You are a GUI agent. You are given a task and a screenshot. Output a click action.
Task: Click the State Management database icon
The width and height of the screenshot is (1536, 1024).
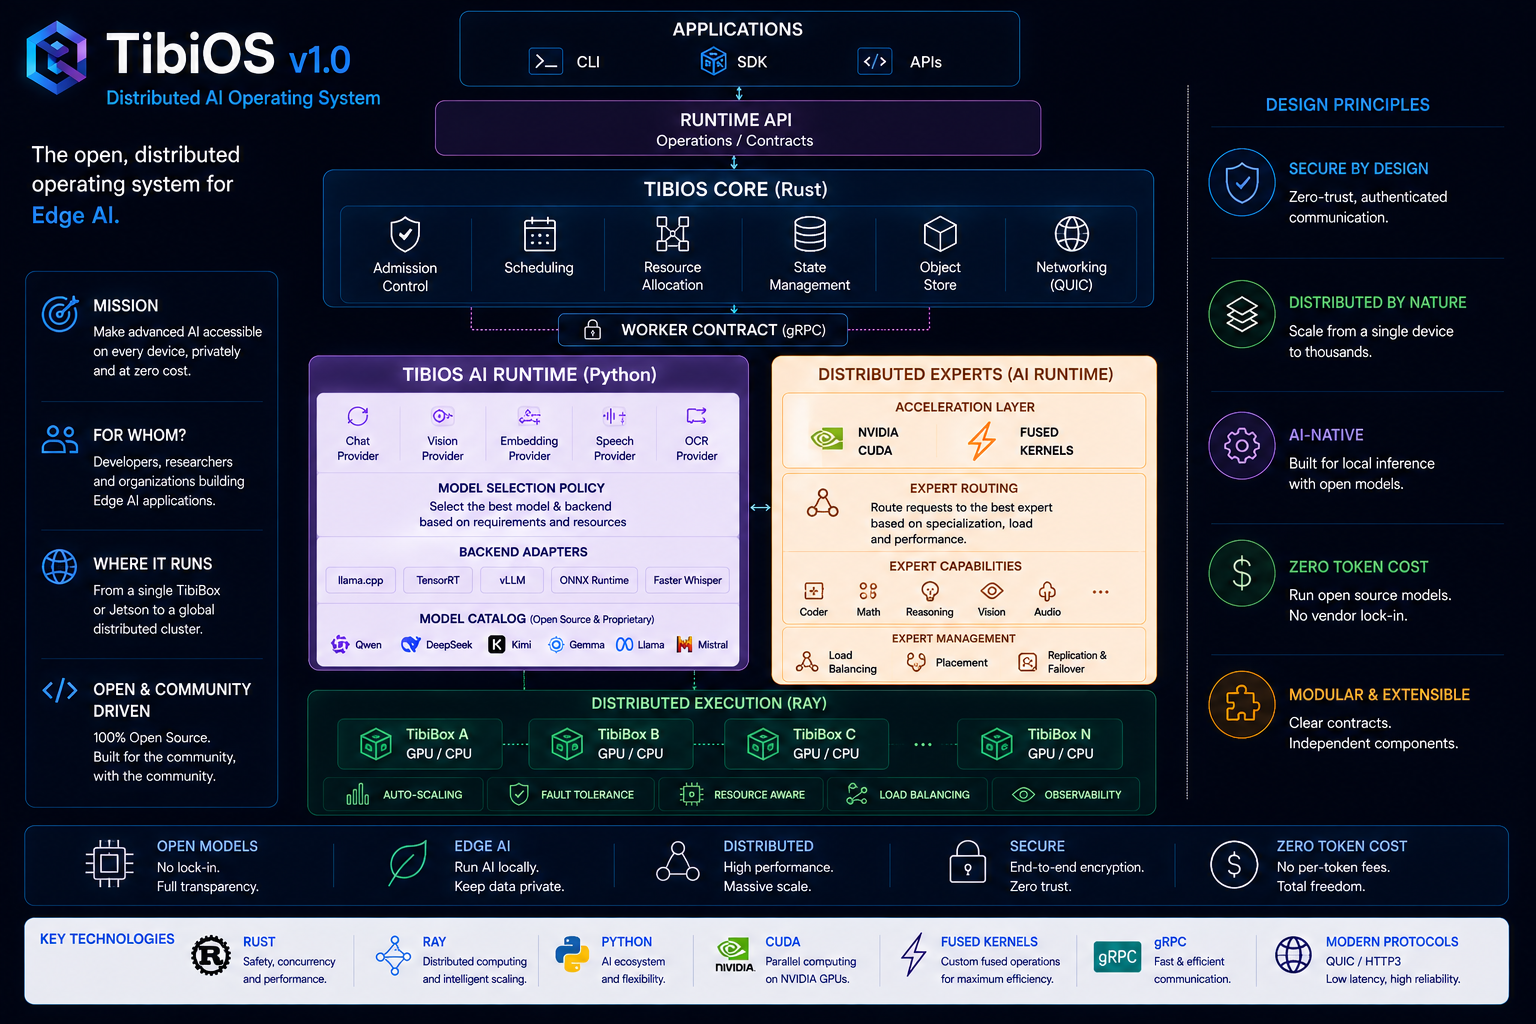pos(810,234)
